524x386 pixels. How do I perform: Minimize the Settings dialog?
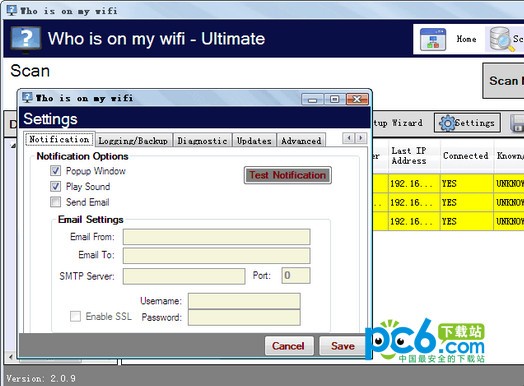[x=312, y=99]
